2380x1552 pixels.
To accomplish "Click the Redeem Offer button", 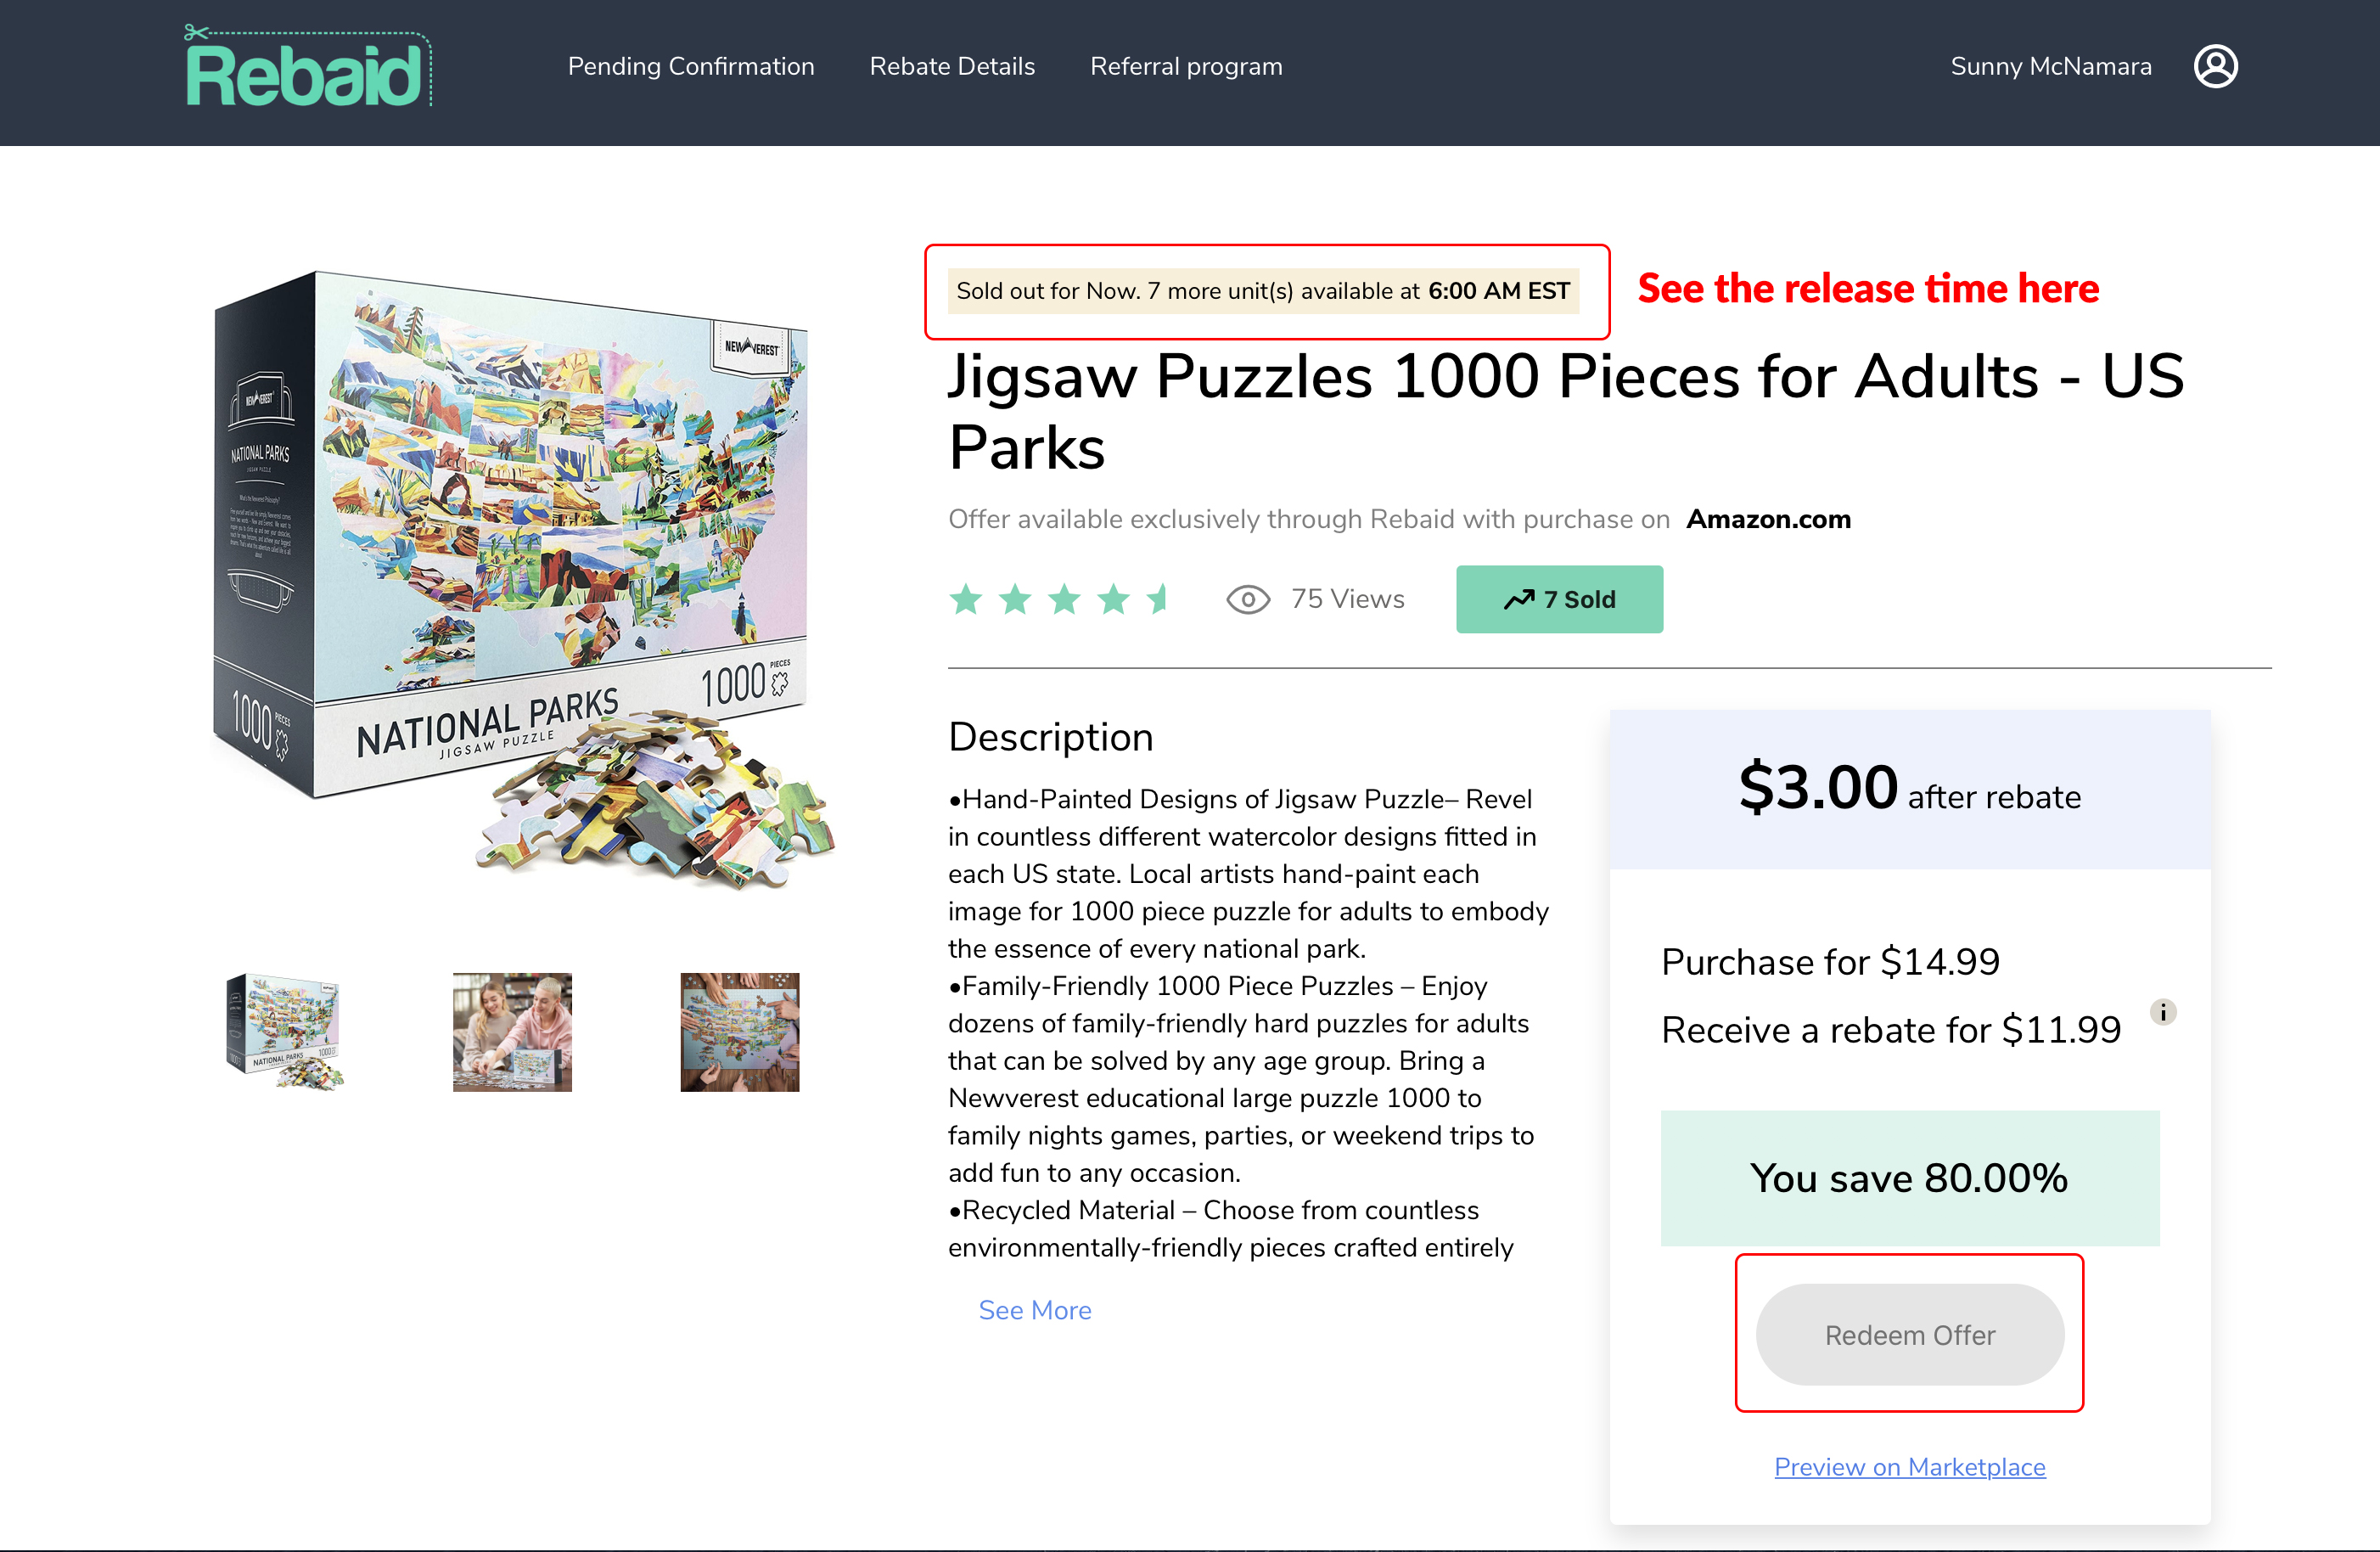I will [1909, 1334].
